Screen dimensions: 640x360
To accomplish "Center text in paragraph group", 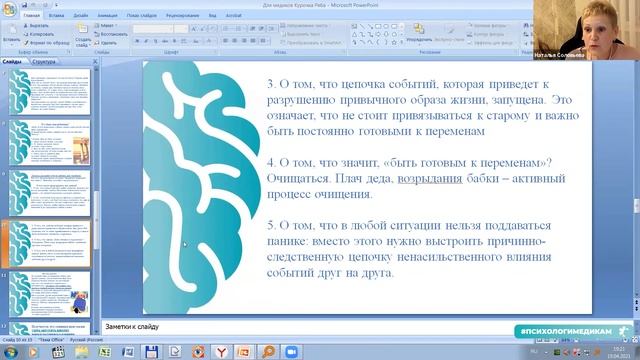I will (235, 41).
